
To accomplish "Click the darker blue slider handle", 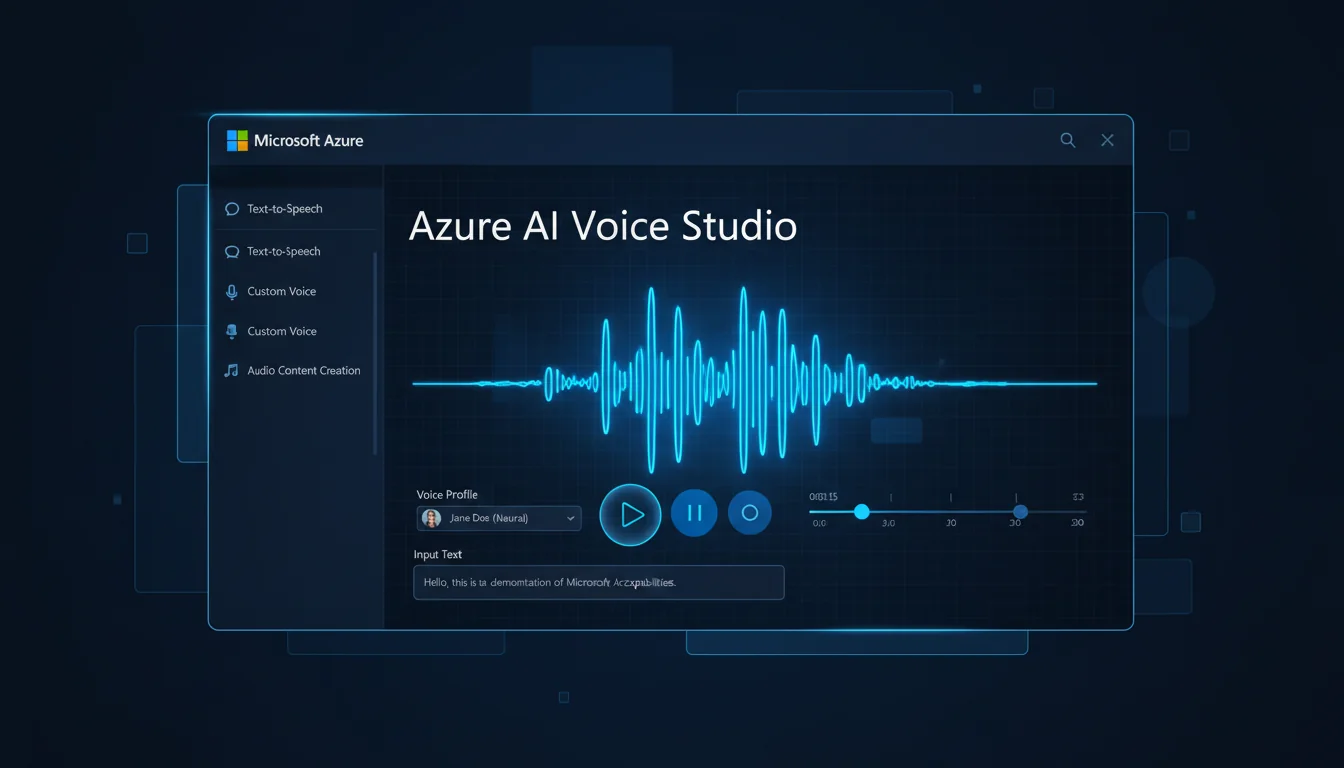I will (x=1019, y=512).
